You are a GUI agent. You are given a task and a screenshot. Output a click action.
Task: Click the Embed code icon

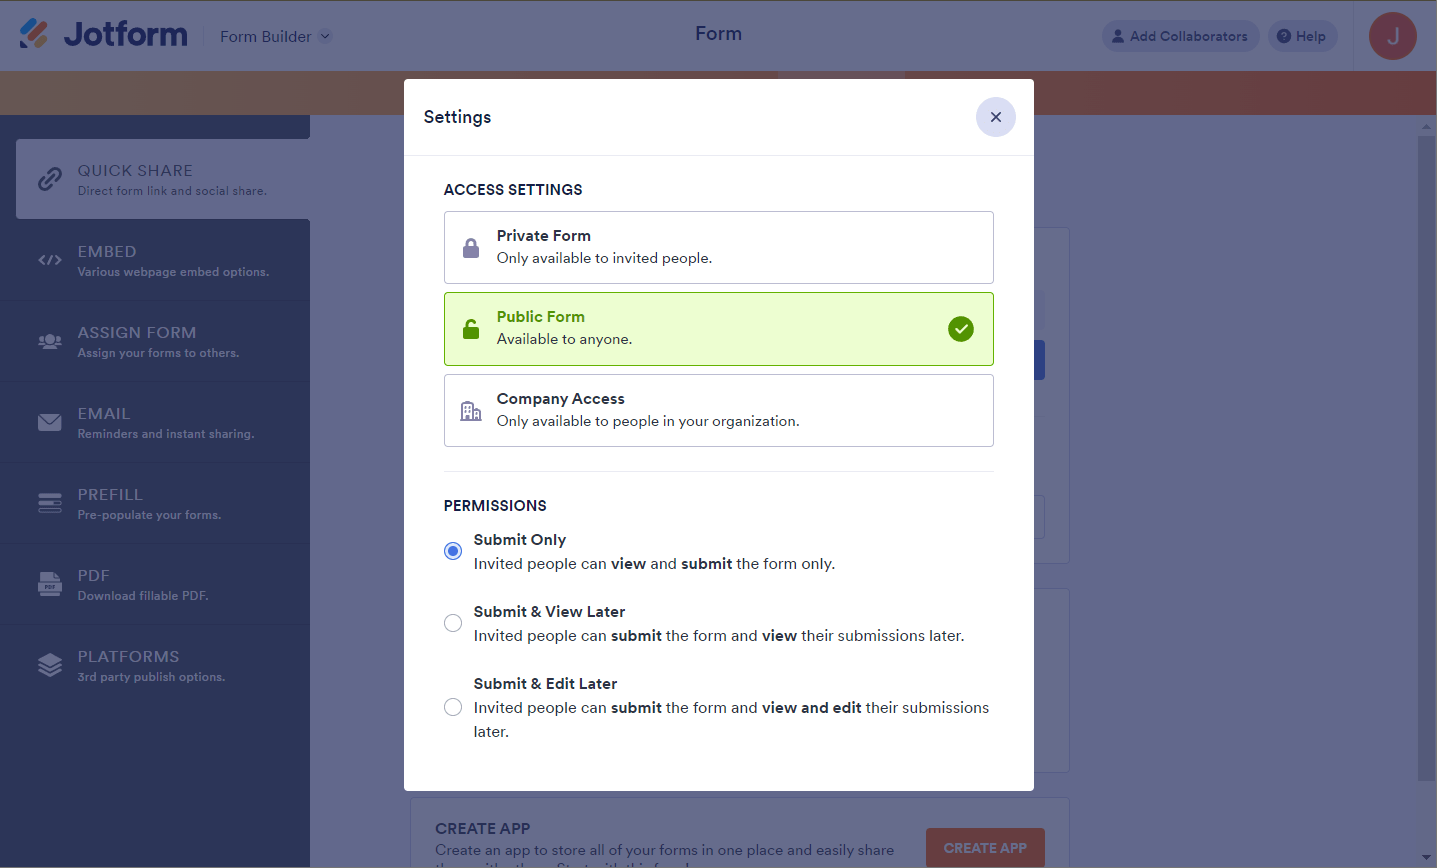[x=50, y=260]
